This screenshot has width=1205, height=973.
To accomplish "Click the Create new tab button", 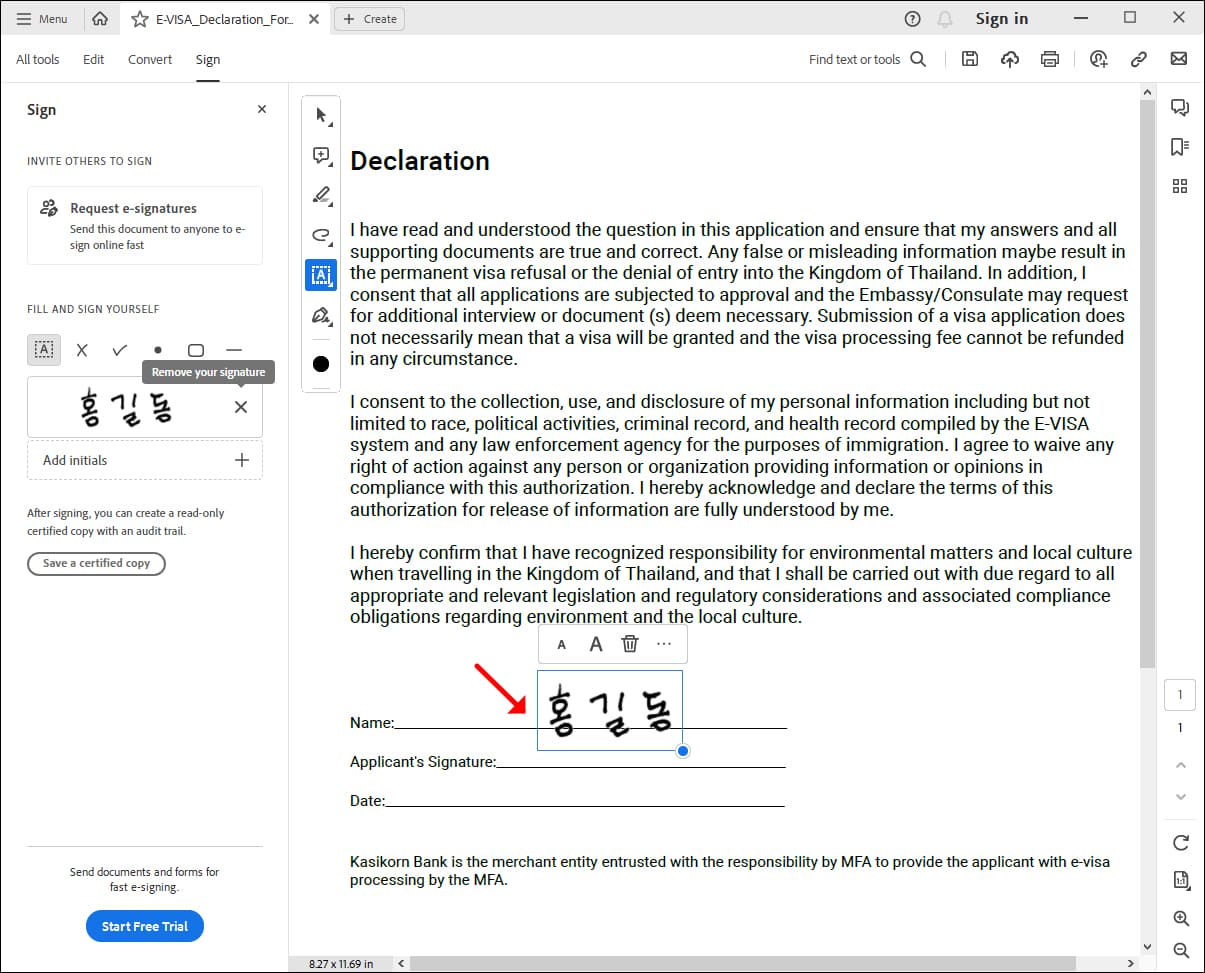I will point(369,19).
